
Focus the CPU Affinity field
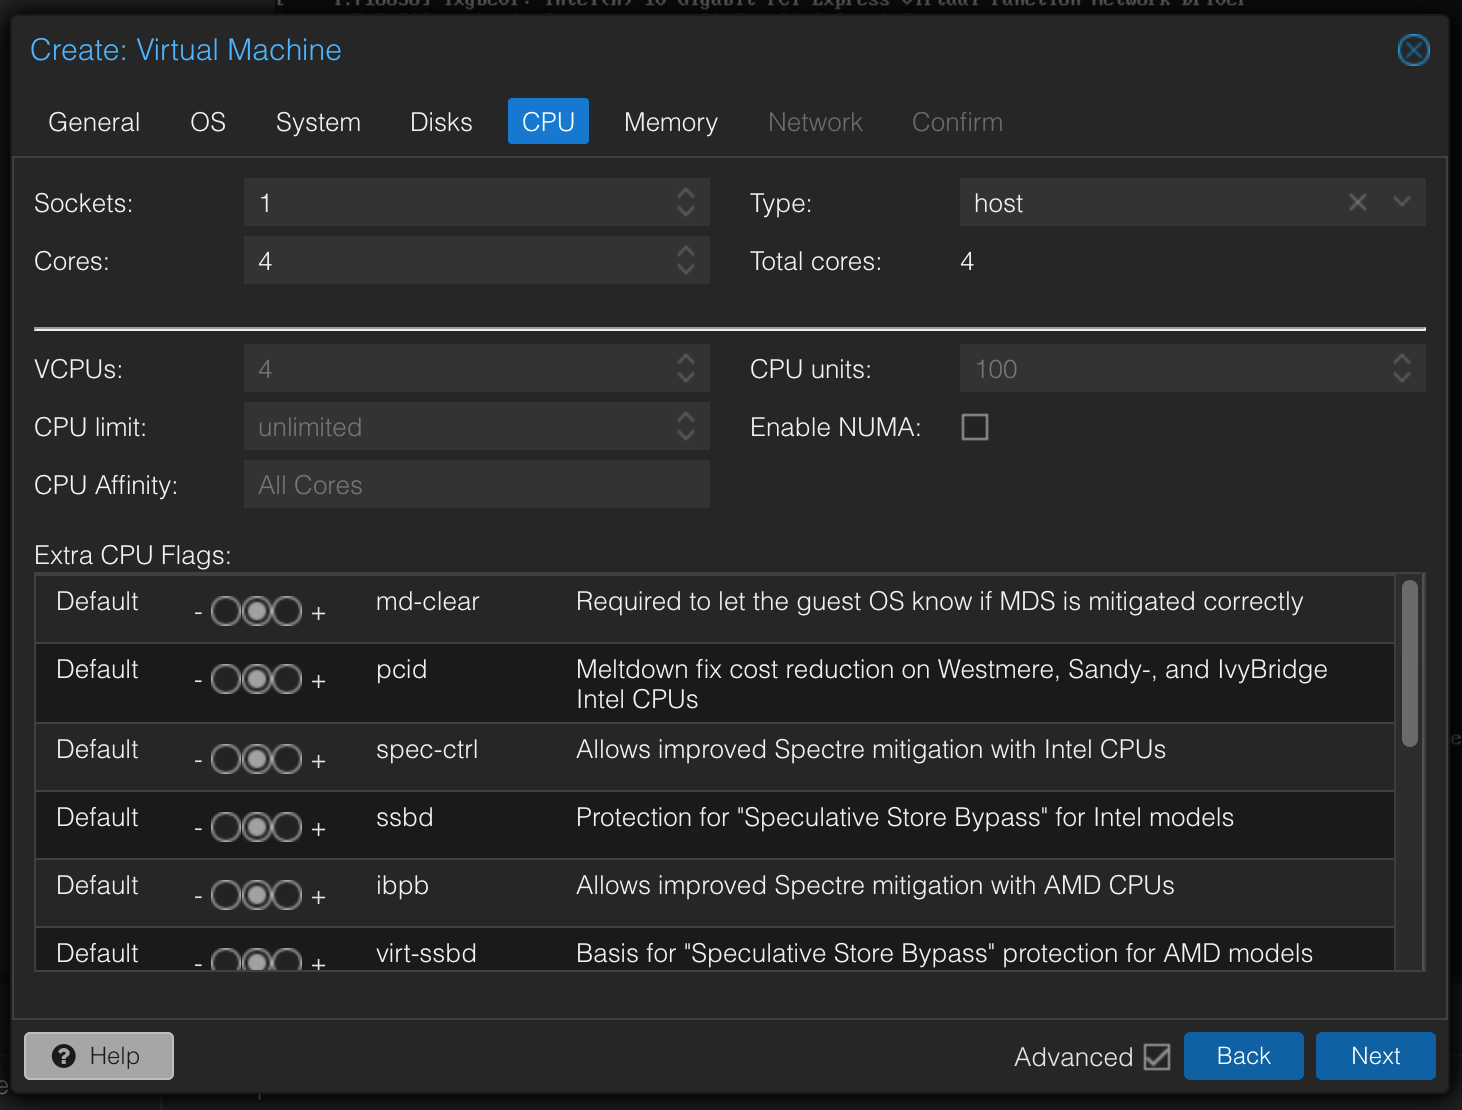[x=477, y=485]
